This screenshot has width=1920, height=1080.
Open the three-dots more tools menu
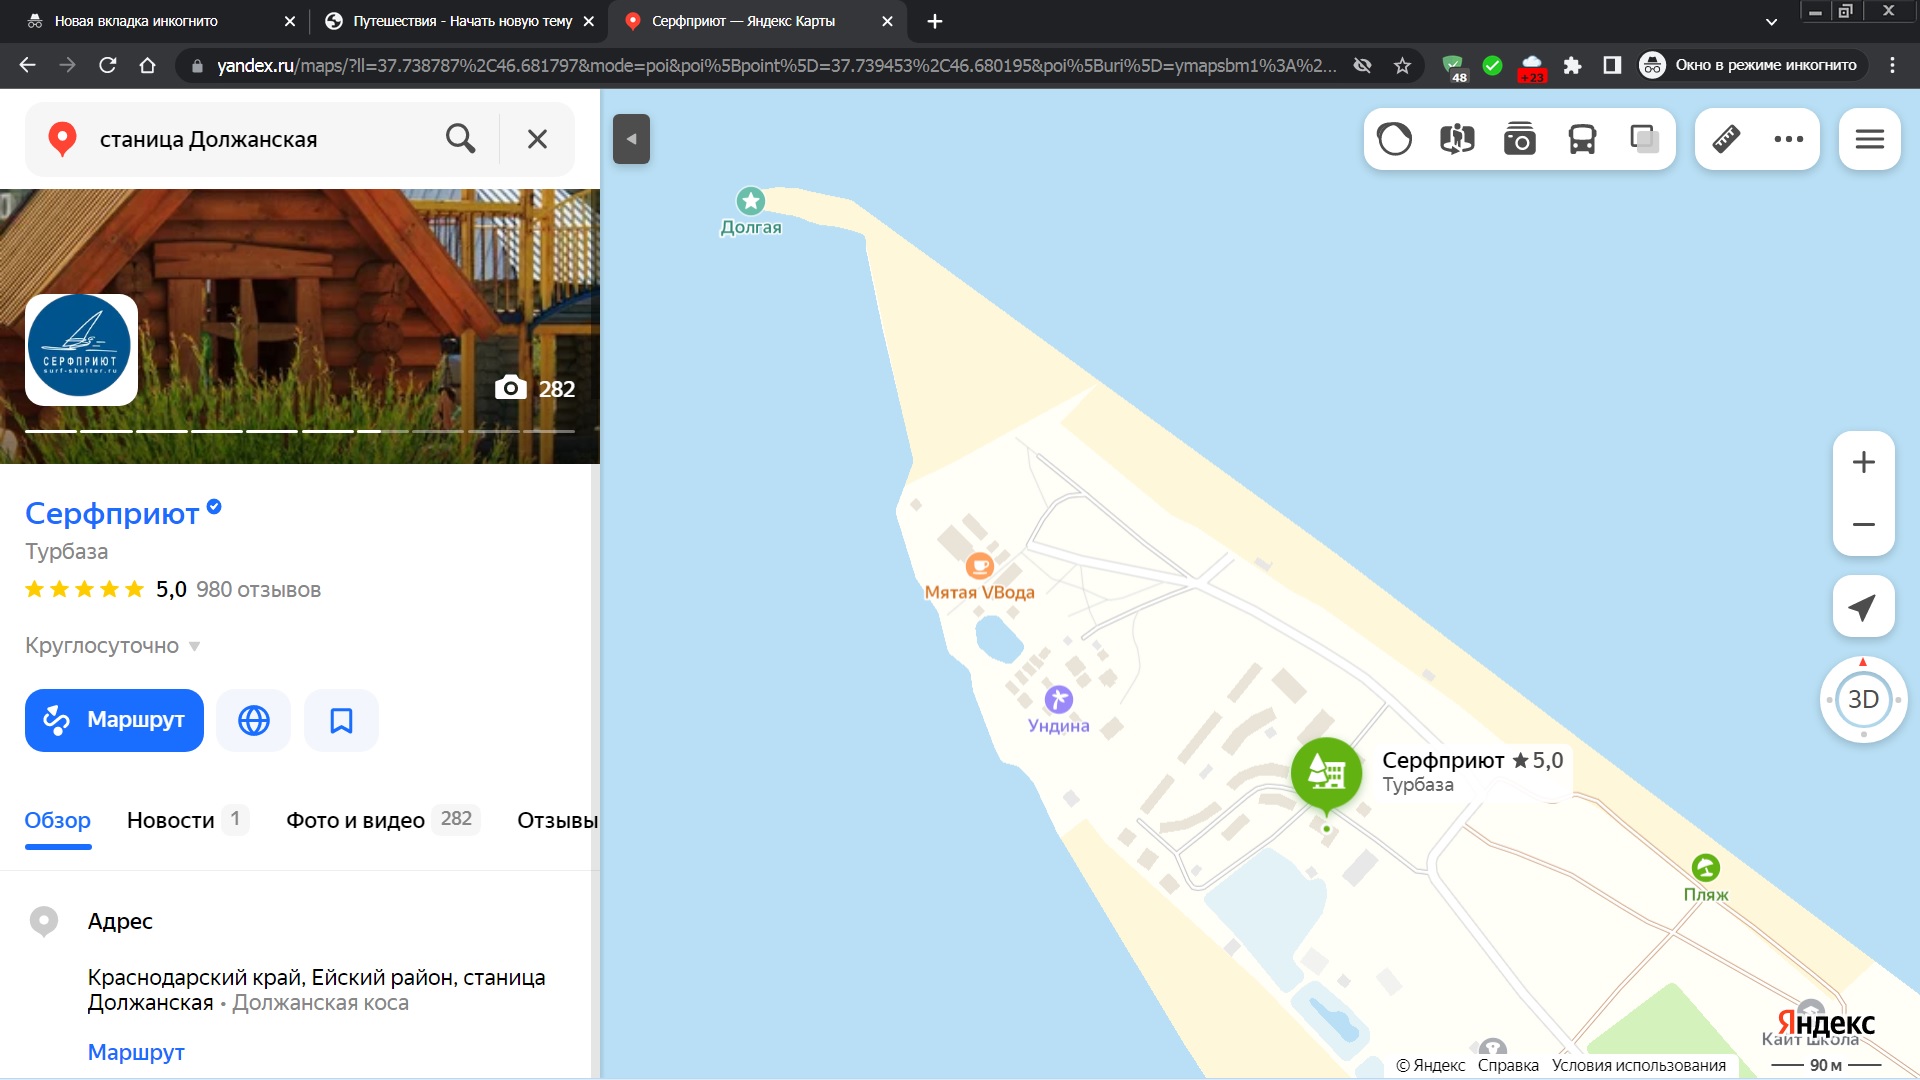[1789, 139]
